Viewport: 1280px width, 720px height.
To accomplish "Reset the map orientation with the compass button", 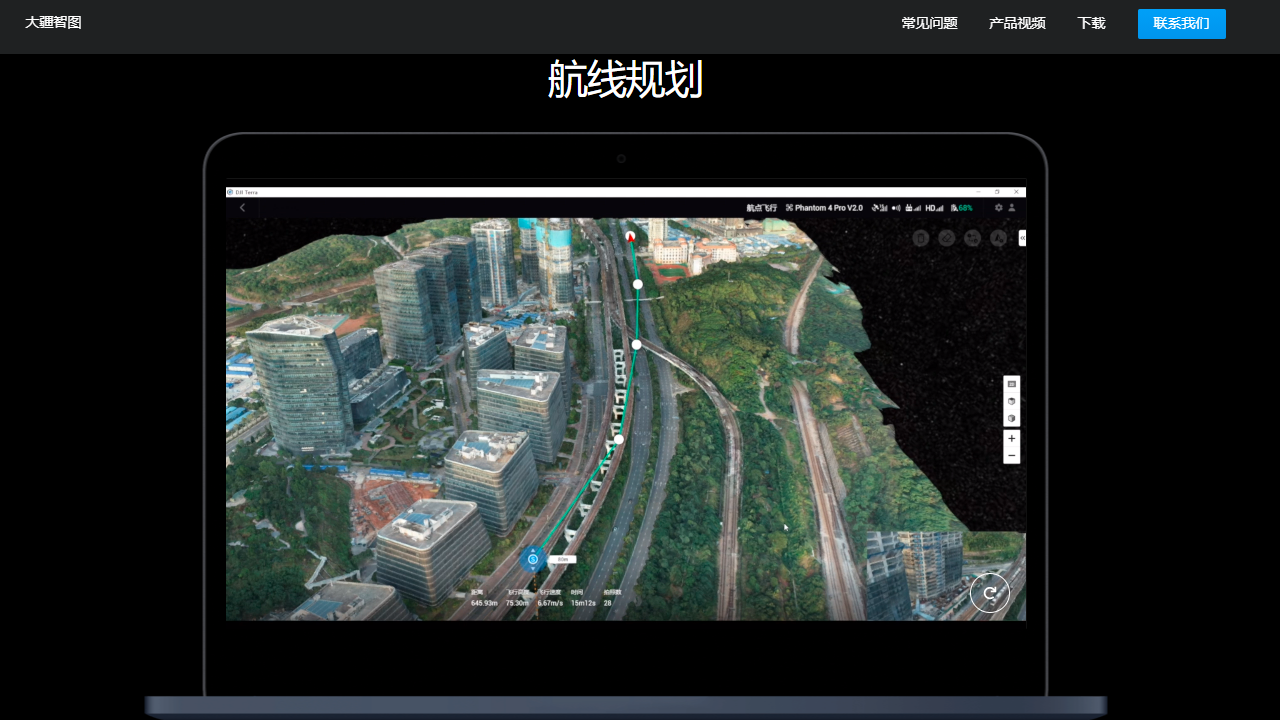I will 989,592.
